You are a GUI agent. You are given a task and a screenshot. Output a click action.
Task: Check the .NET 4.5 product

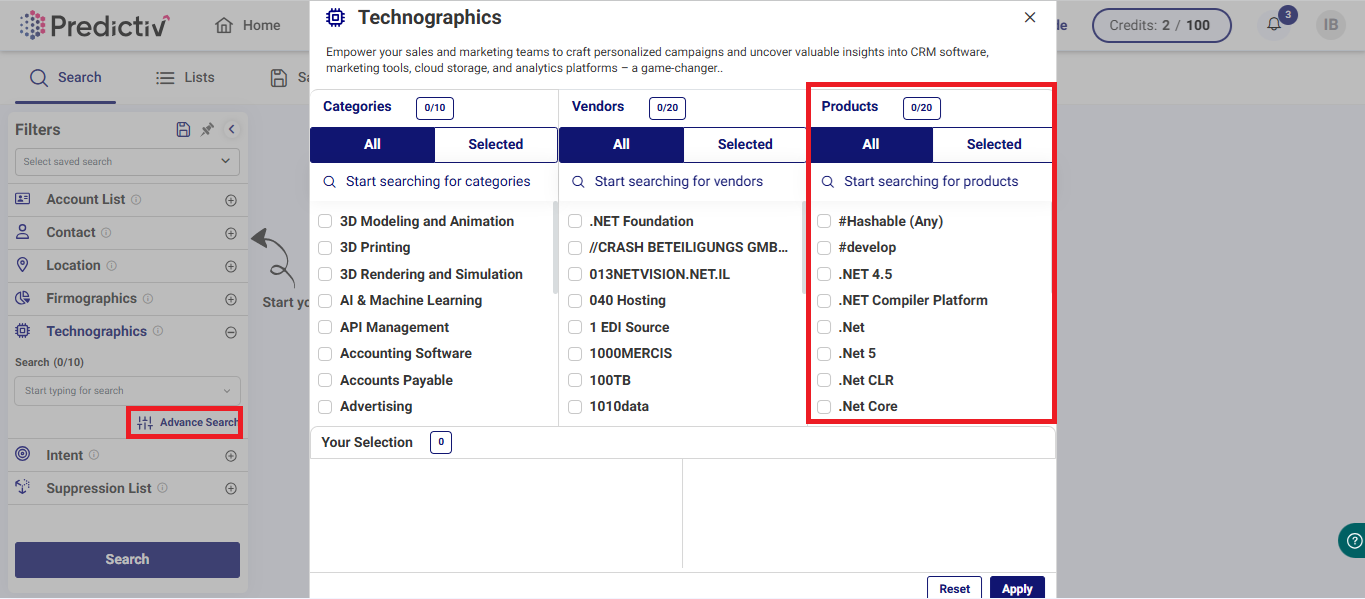[824, 274]
